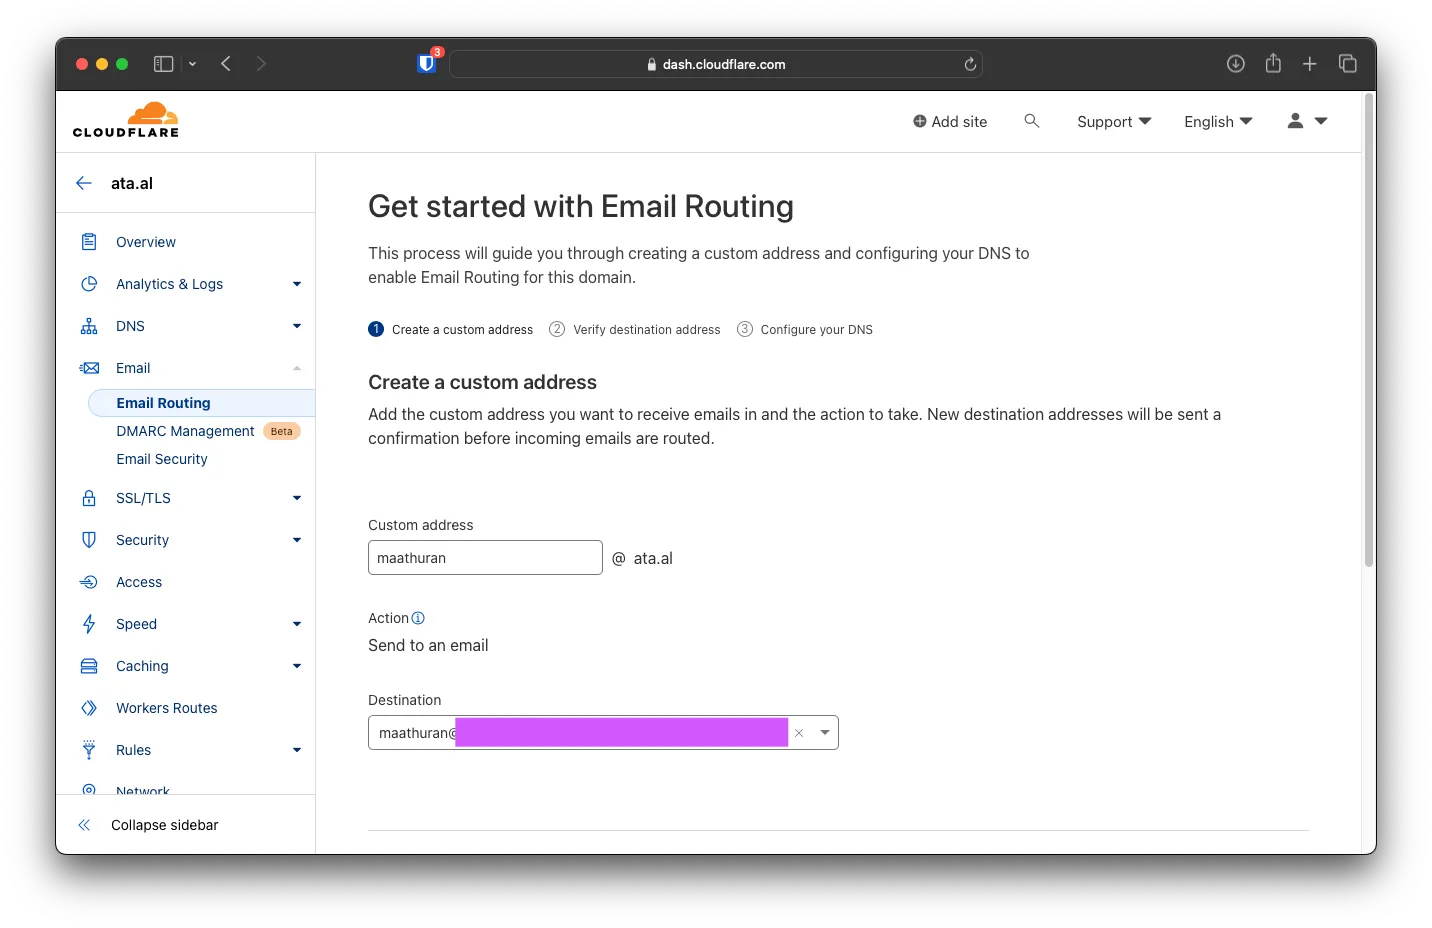Expand the Caching section arrow
Screen dimensions: 1432x928
click(x=297, y=666)
